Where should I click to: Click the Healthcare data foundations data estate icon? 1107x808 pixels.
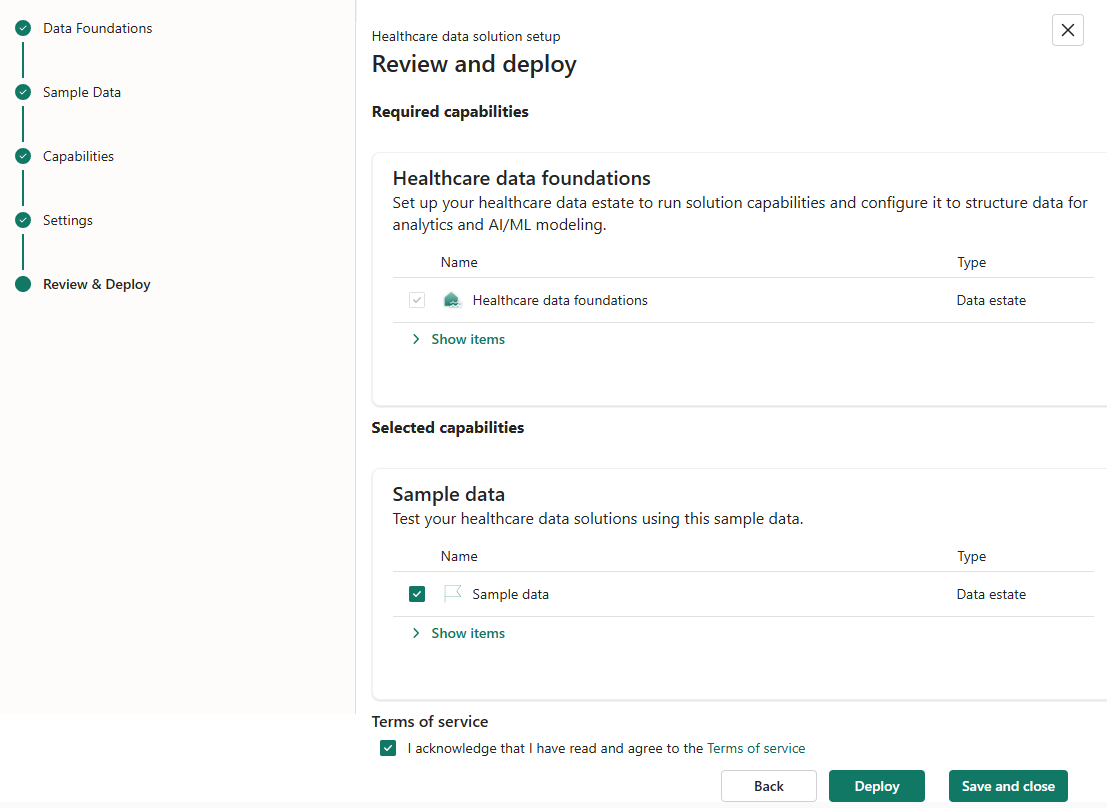[x=452, y=299]
